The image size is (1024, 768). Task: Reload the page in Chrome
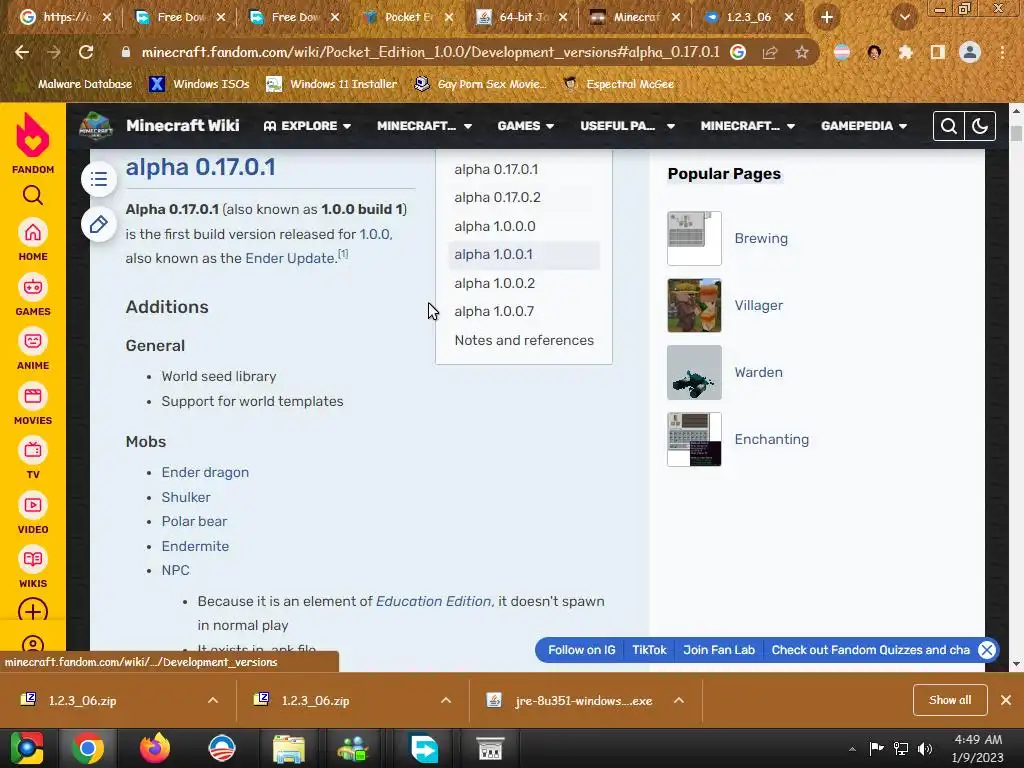coord(86,52)
